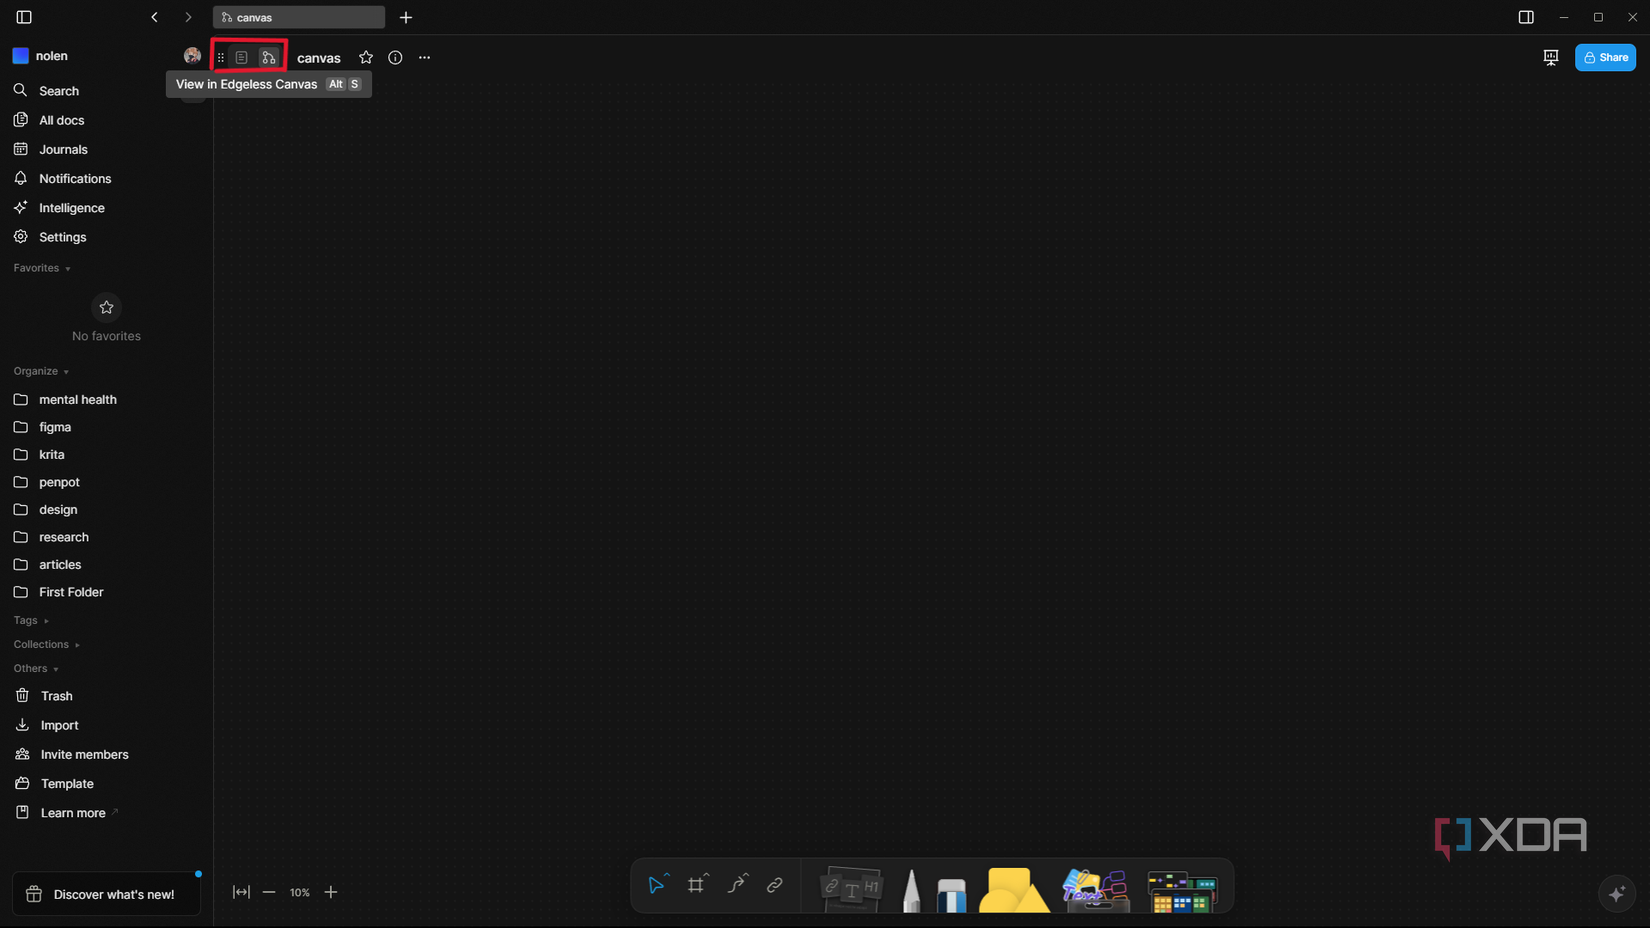Open Invite members
The width and height of the screenshot is (1650, 928).
[x=83, y=754]
